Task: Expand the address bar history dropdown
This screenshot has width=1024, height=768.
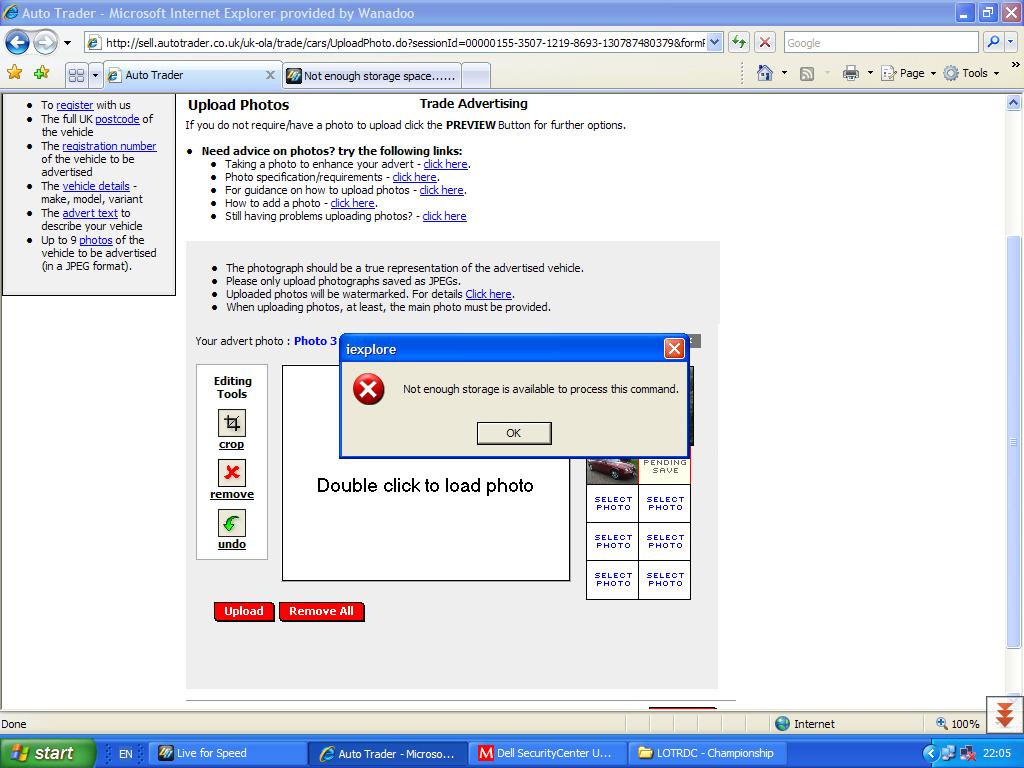Action: tap(714, 43)
